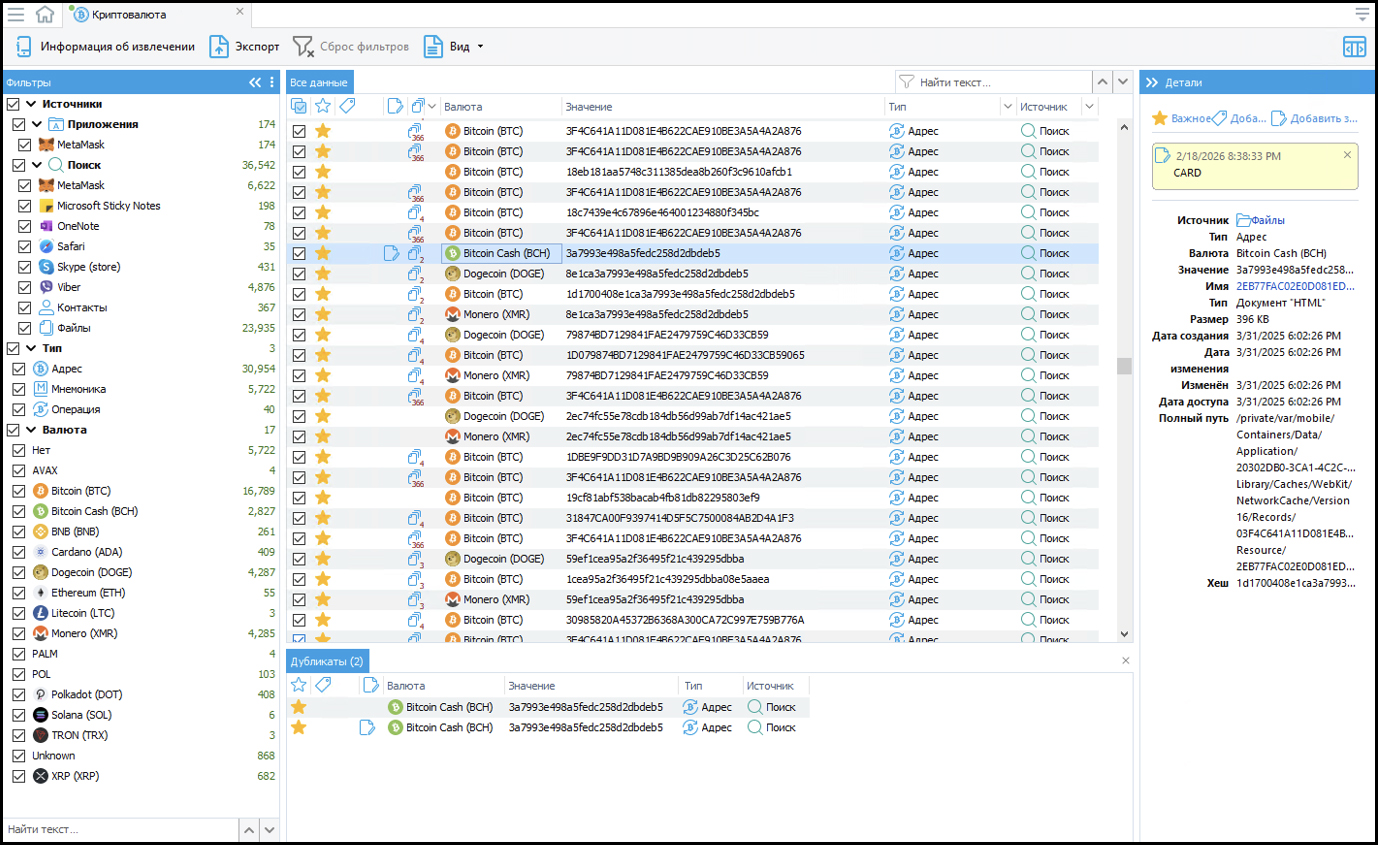Click the note column header in the Дубликаты panel

[370, 685]
